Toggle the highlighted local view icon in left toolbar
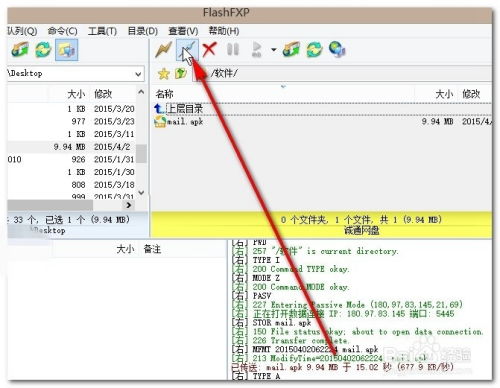This screenshot has height=388, width=500. (67, 50)
